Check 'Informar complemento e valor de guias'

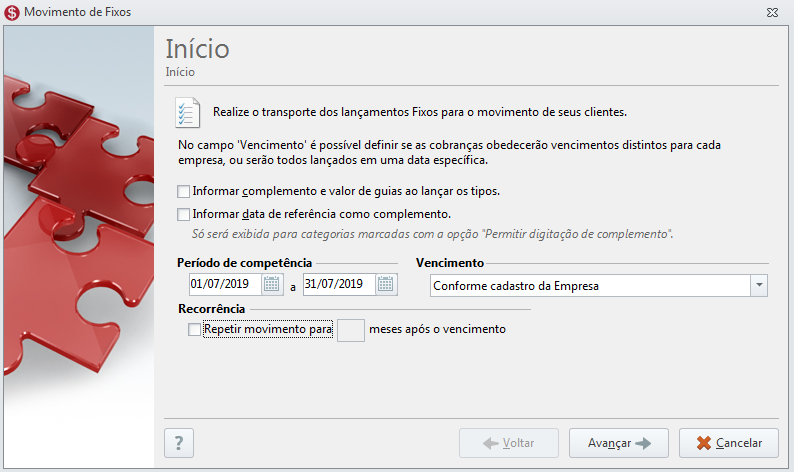pos(183,191)
